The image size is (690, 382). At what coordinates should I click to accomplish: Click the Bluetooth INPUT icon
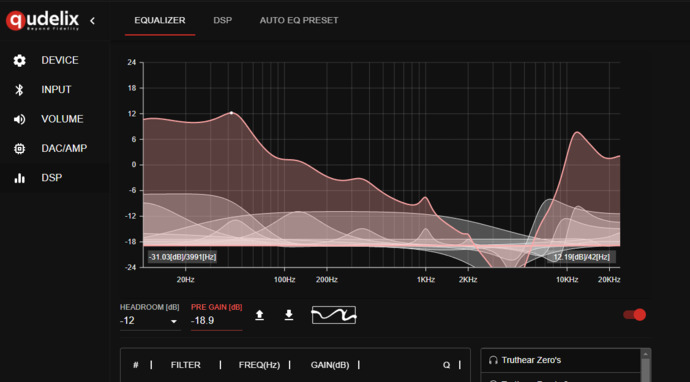(19, 90)
